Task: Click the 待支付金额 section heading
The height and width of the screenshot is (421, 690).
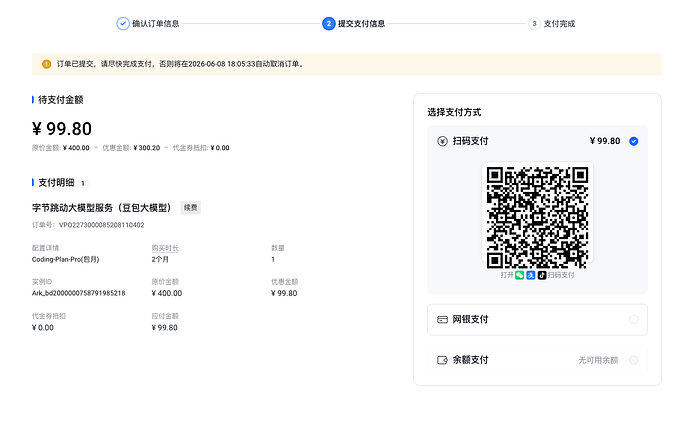Action: pyautogui.click(x=61, y=100)
